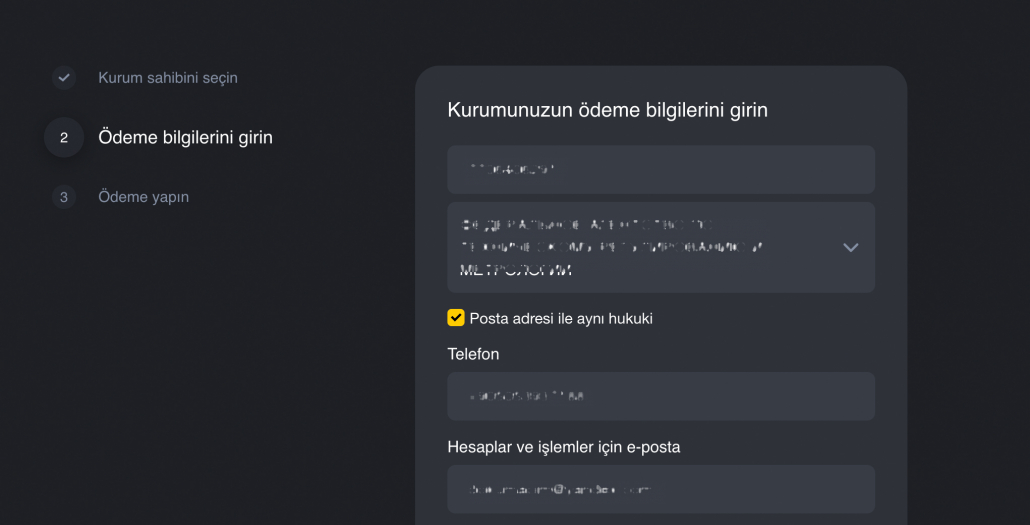Click the blurred phone number value
Image resolution: width=1030 pixels, height=525 pixels.
[526, 396]
